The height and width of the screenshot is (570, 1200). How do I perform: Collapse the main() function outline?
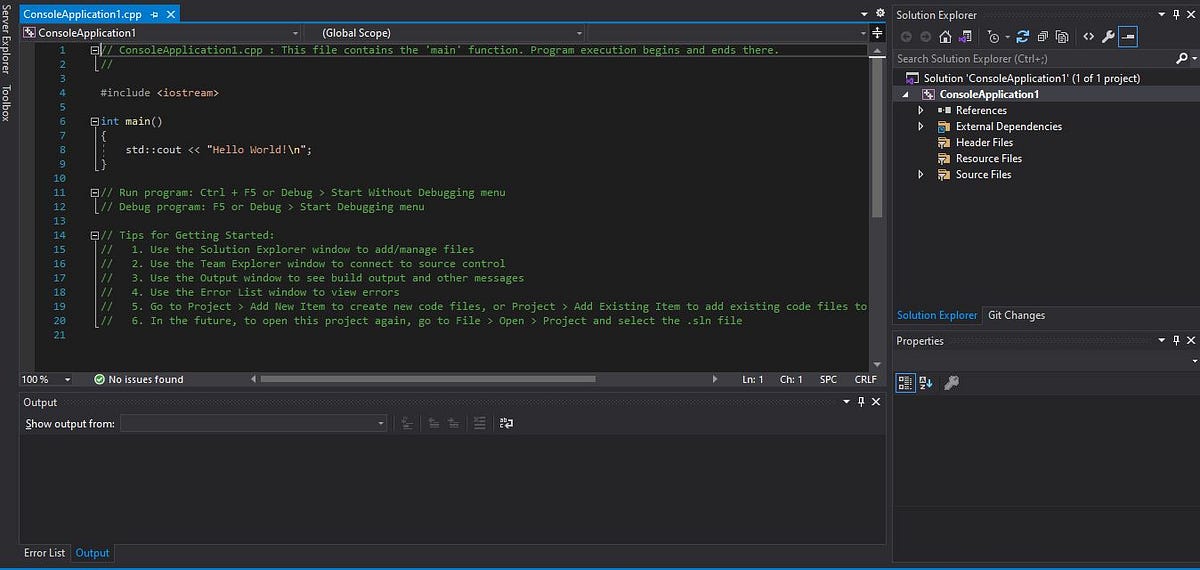pyautogui.click(x=94, y=121)
